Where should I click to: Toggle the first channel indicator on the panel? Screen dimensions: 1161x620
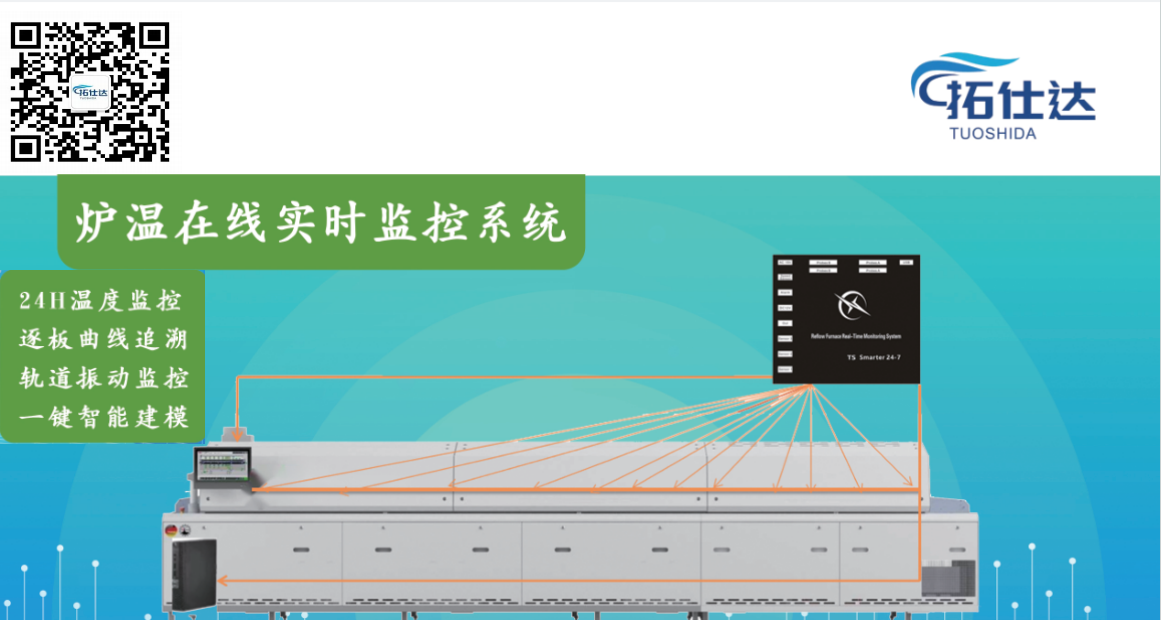pyautogui.click(x=823, y=262)
